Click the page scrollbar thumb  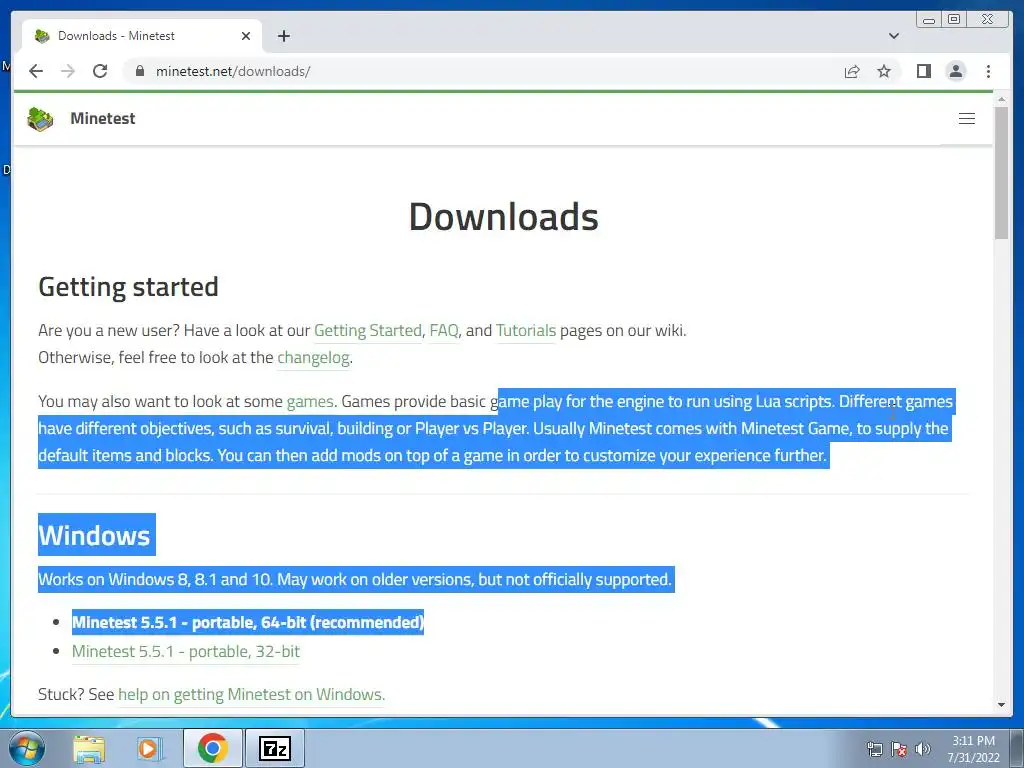[x=1001, y=173]
